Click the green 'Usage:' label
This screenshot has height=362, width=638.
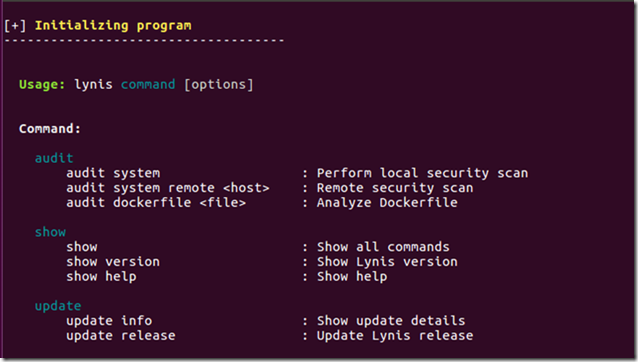[42, 85]
